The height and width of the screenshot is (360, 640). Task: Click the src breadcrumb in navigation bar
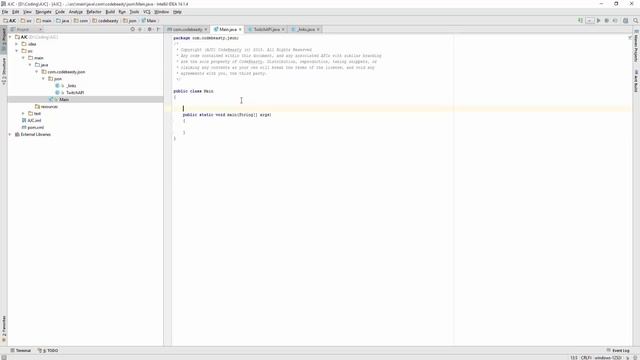pyautogui.click(x=26, y=20)
